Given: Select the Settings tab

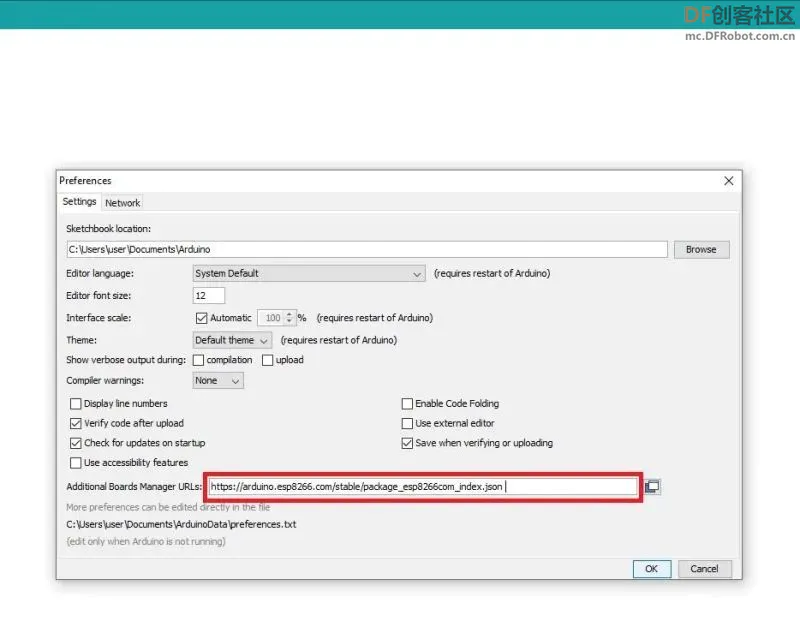Looking at the screenshot, I should point(79,202).
